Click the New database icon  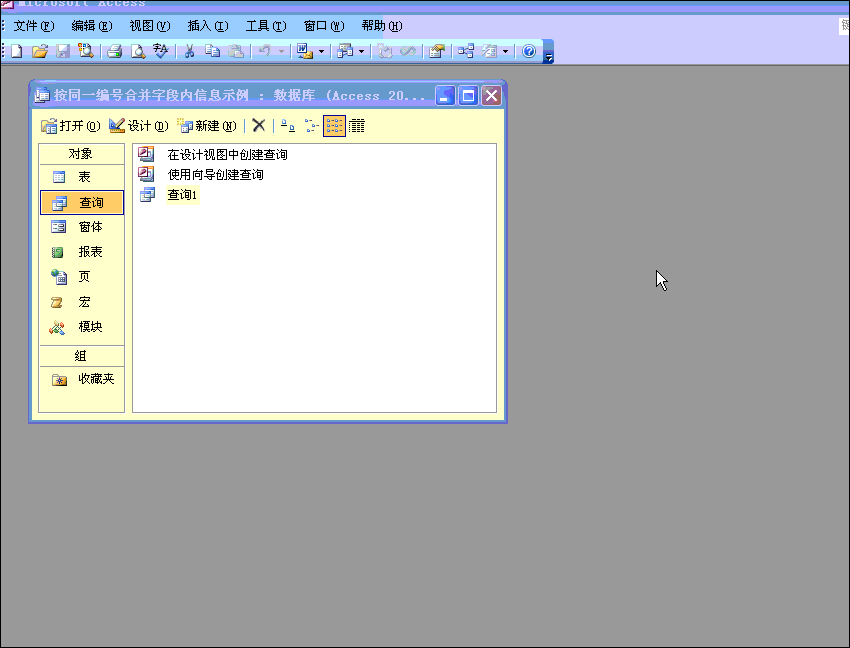tap(16, 52)
